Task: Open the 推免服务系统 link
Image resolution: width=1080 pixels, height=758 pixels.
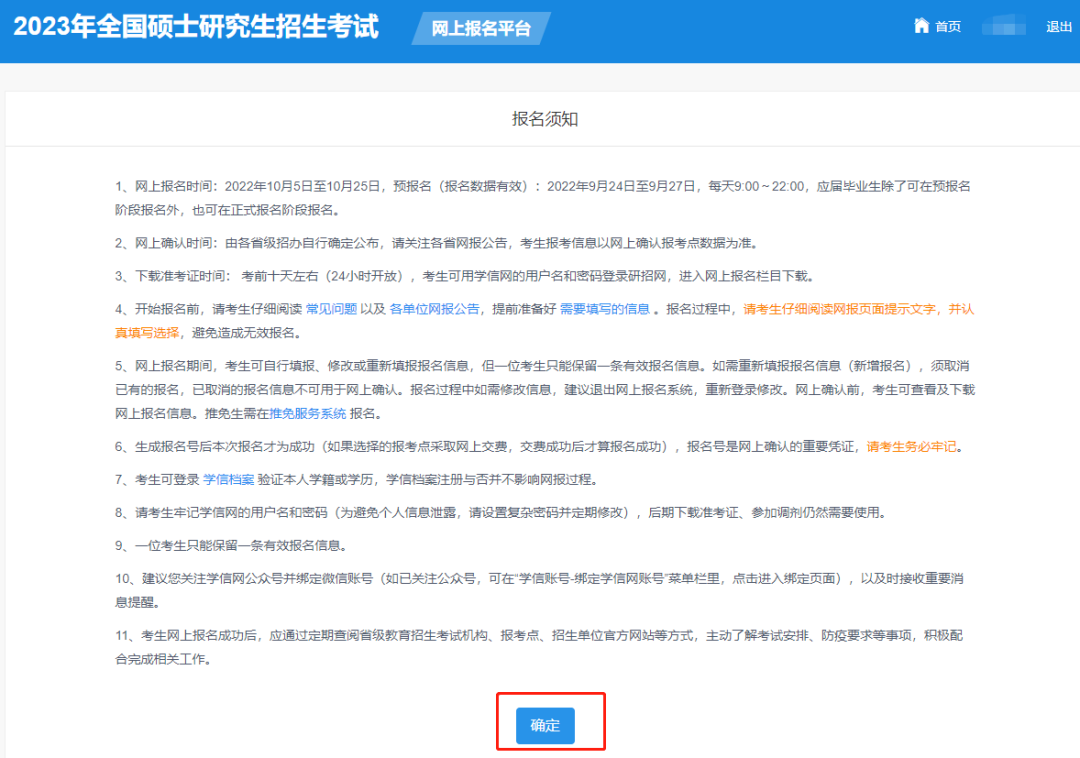Action: click(x=308, y=413)
